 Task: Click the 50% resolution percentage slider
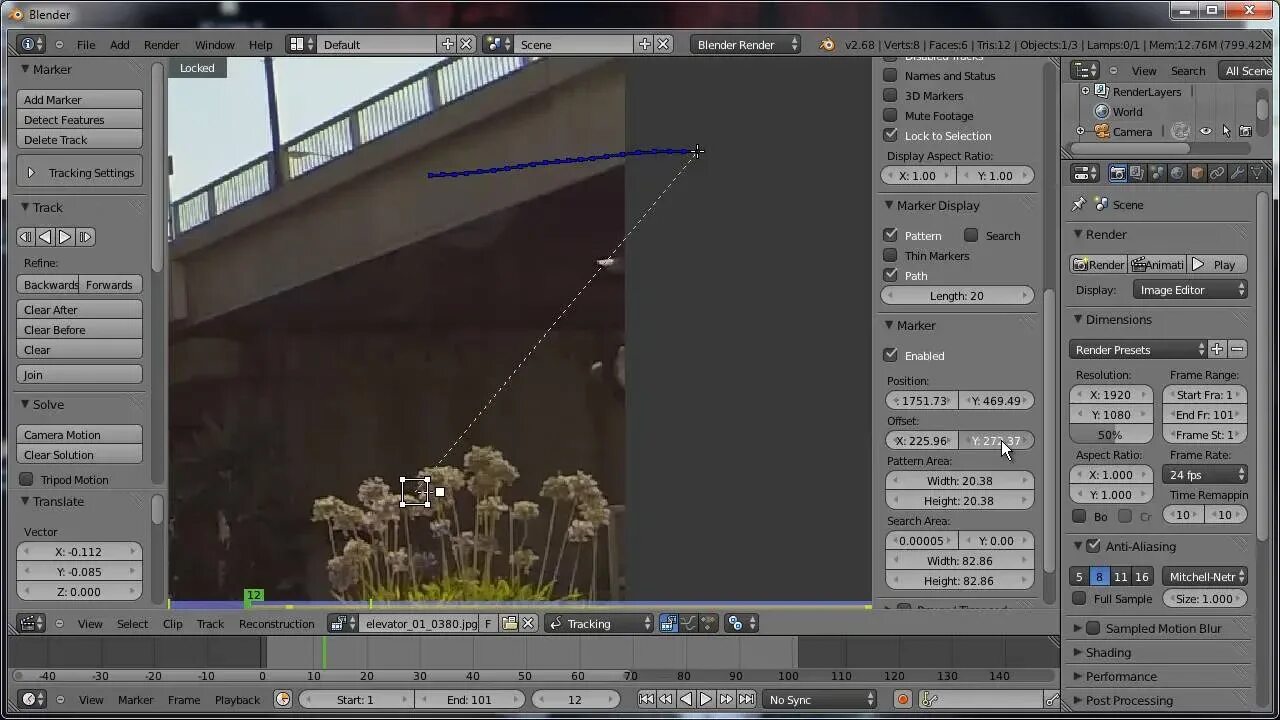[1110, 434]
